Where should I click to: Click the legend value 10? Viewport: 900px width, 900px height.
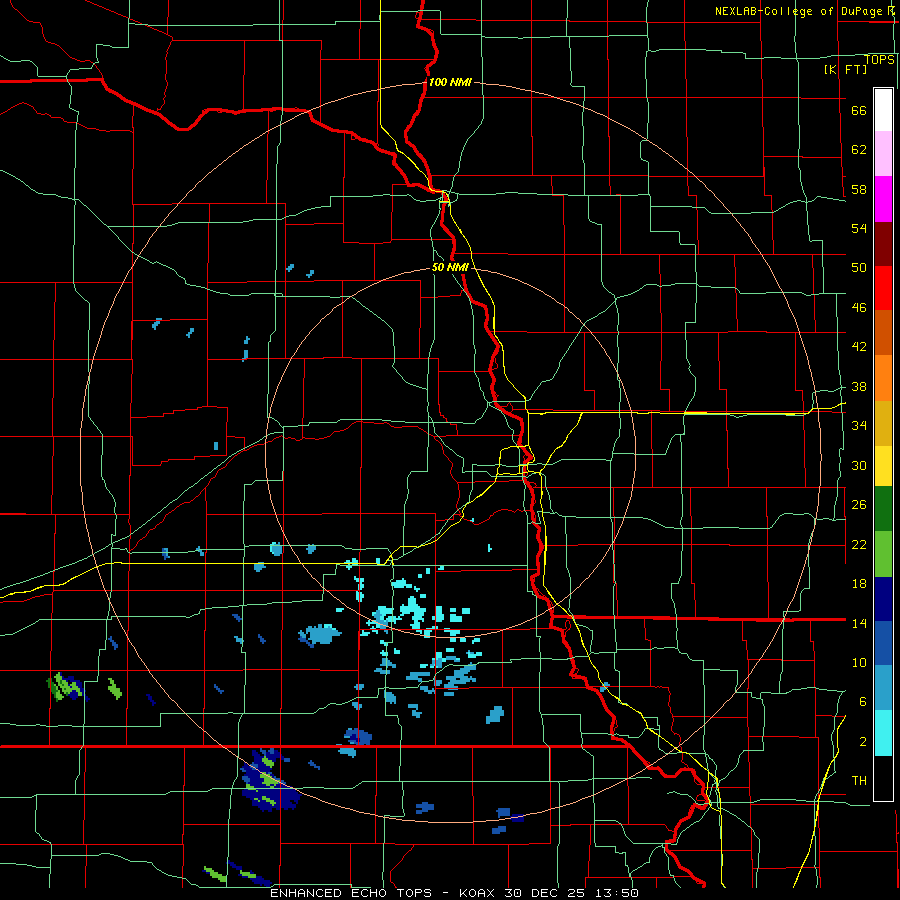coord(859,662)
